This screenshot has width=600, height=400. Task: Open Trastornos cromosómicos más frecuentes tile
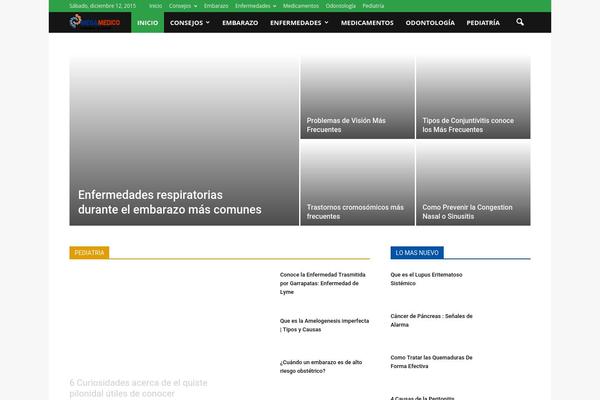(x=355, y=212)
